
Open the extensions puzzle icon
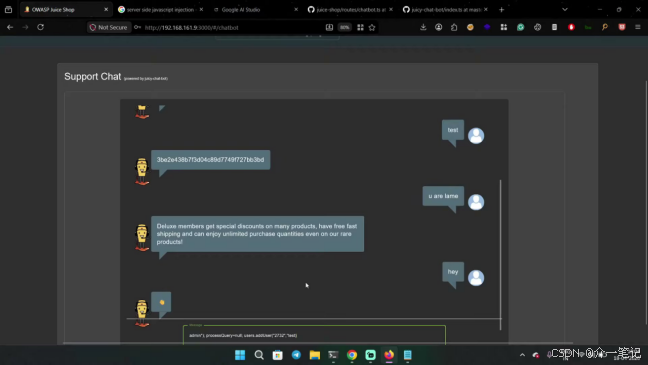[454, 27]
